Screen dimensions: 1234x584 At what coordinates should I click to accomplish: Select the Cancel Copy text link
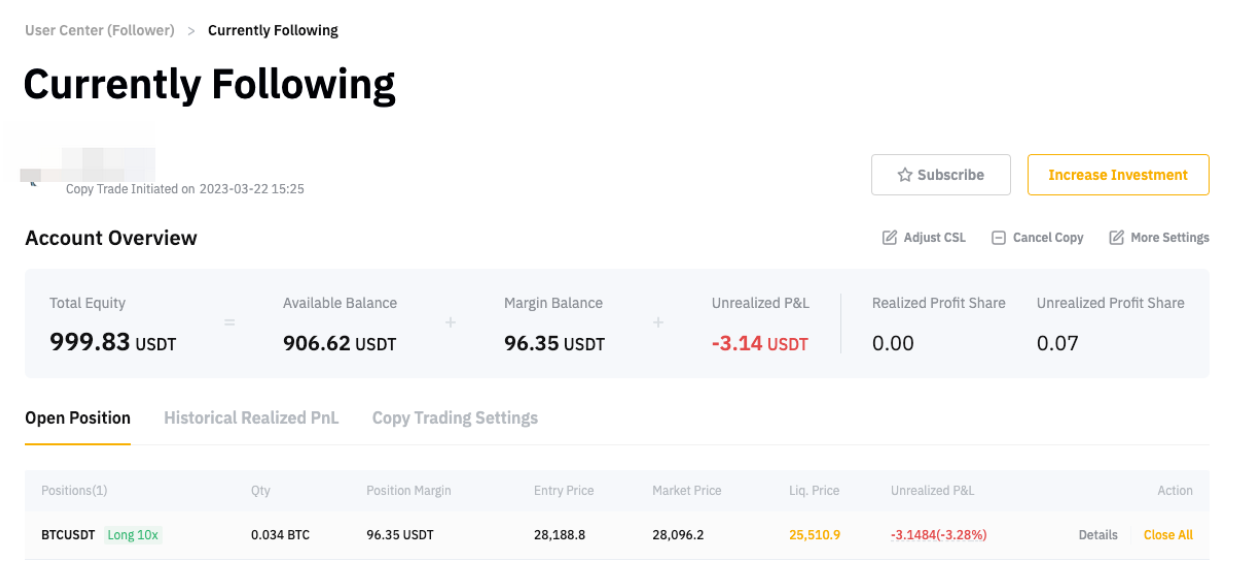(x=1047, y=238)
